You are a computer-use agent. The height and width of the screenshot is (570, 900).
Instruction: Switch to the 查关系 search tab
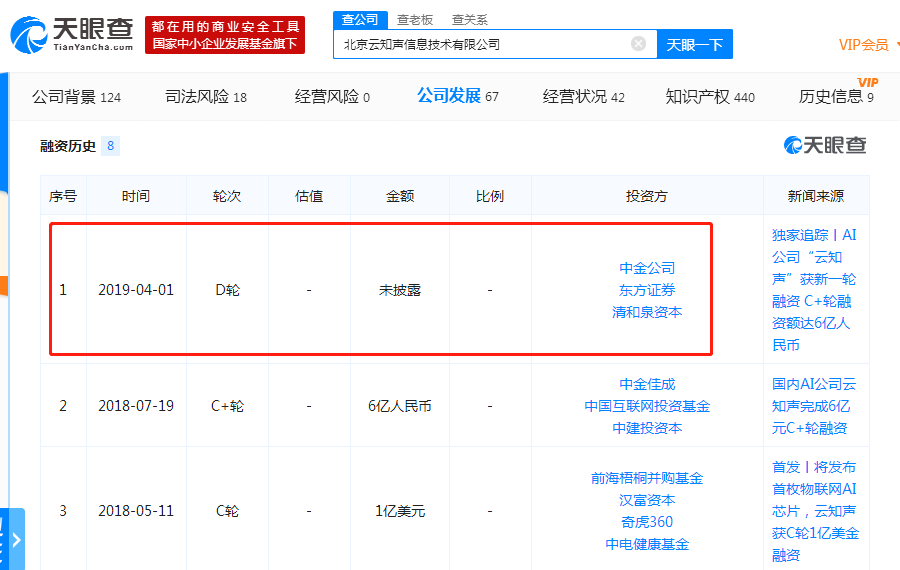(x=470, y=20)
